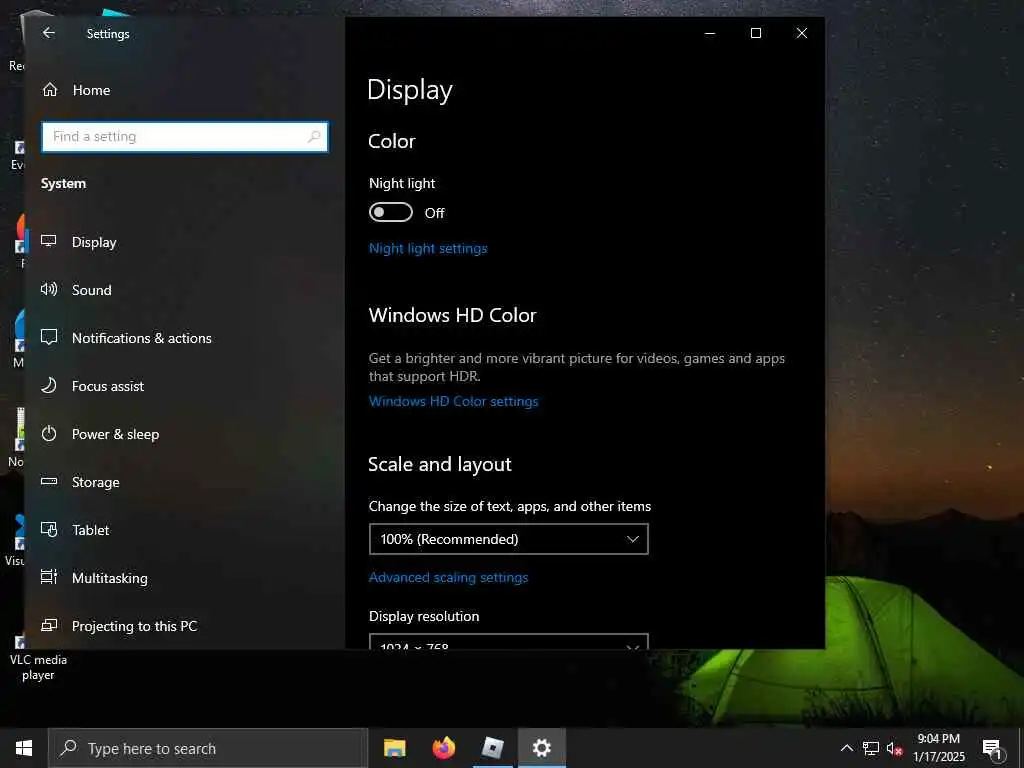The height and width of the screenshot is (768, 1024).
Task: Click the Sound speaker icon
Action: click(x=49, y=289)
